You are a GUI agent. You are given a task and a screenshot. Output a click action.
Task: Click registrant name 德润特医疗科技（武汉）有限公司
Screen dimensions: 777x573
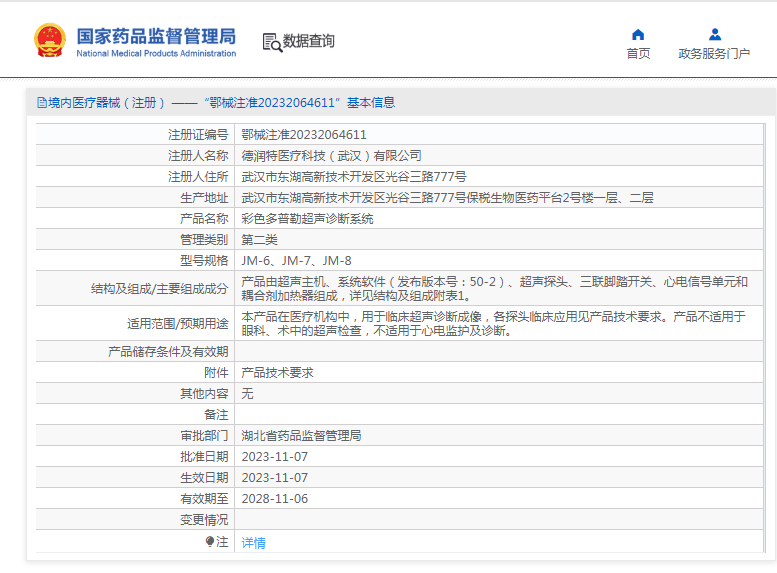coord(331,156)
